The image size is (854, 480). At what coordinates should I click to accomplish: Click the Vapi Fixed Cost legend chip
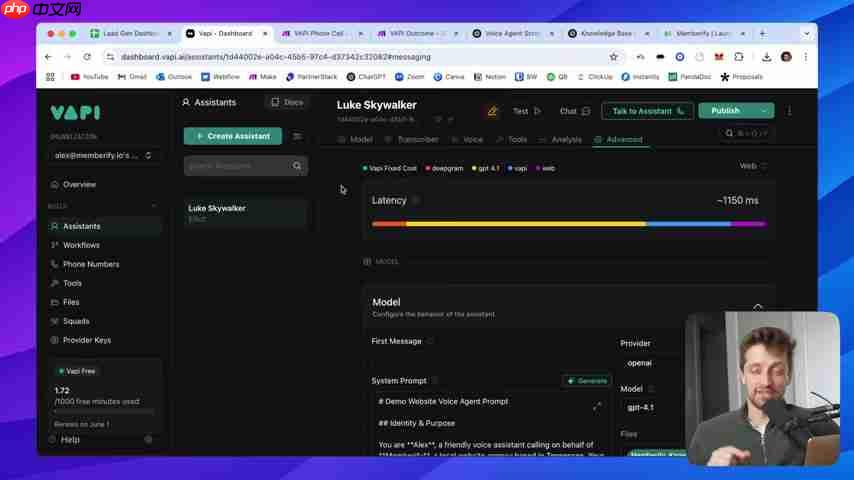390,168
